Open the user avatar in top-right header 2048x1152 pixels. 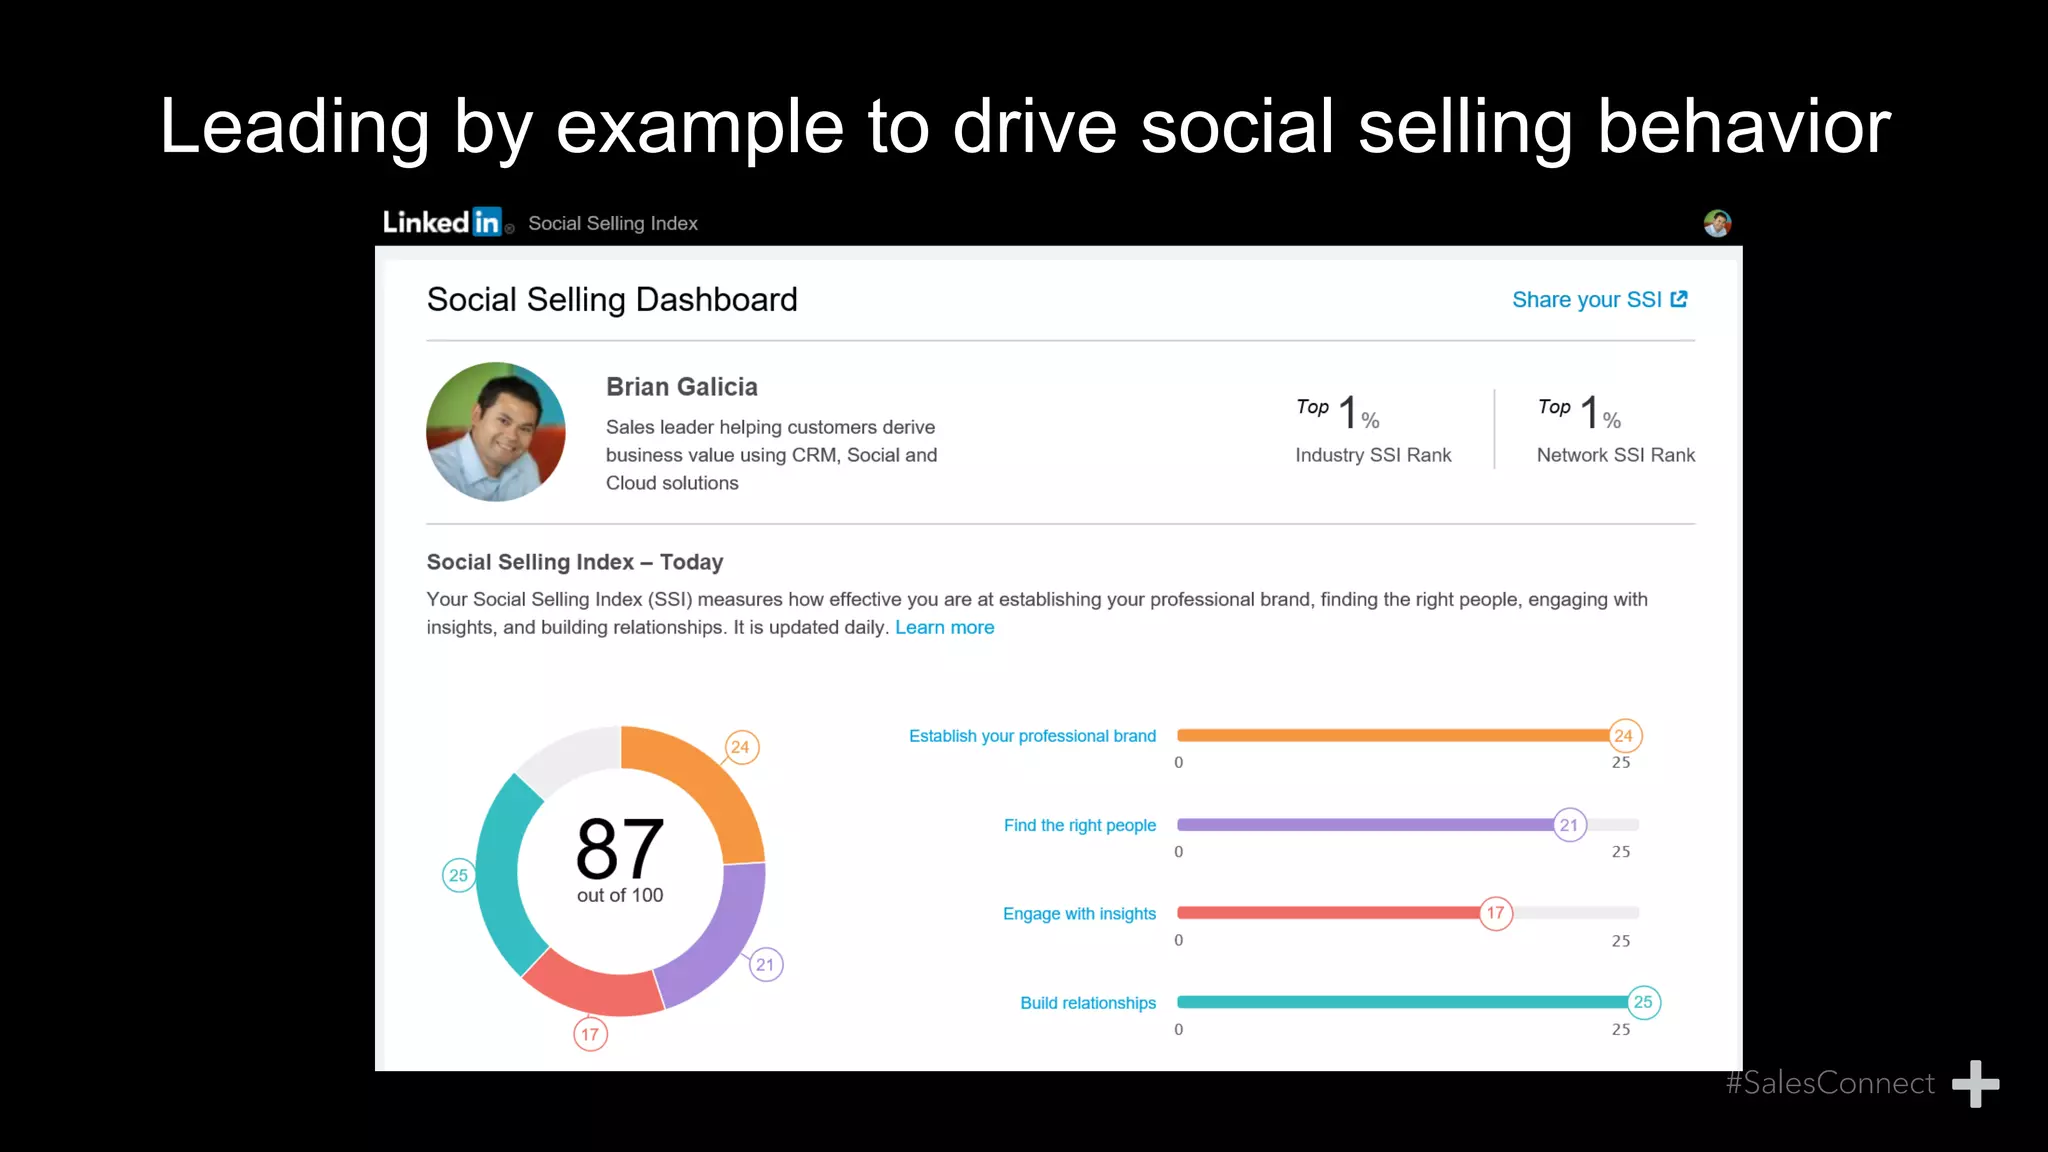[1717, 223]
